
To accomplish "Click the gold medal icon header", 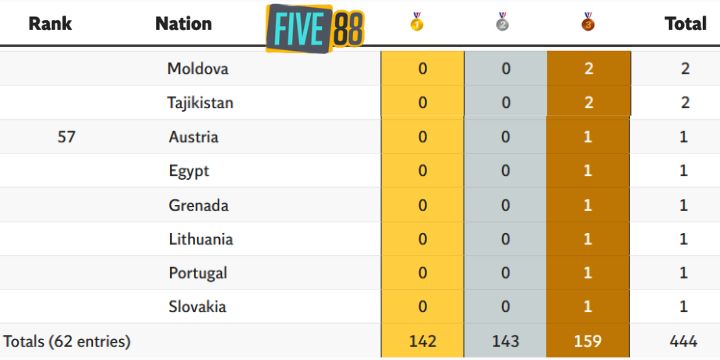I will tap(417, 22).
